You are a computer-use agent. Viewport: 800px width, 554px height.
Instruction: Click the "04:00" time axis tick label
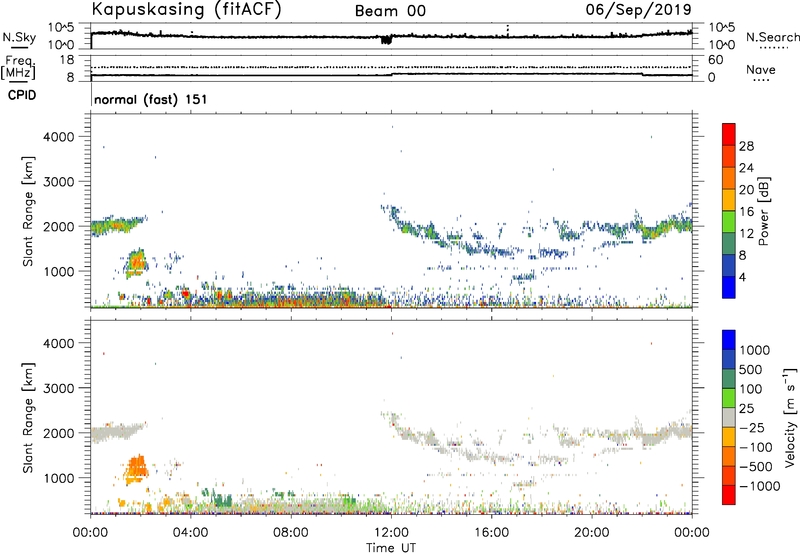[x=191, y=533]
